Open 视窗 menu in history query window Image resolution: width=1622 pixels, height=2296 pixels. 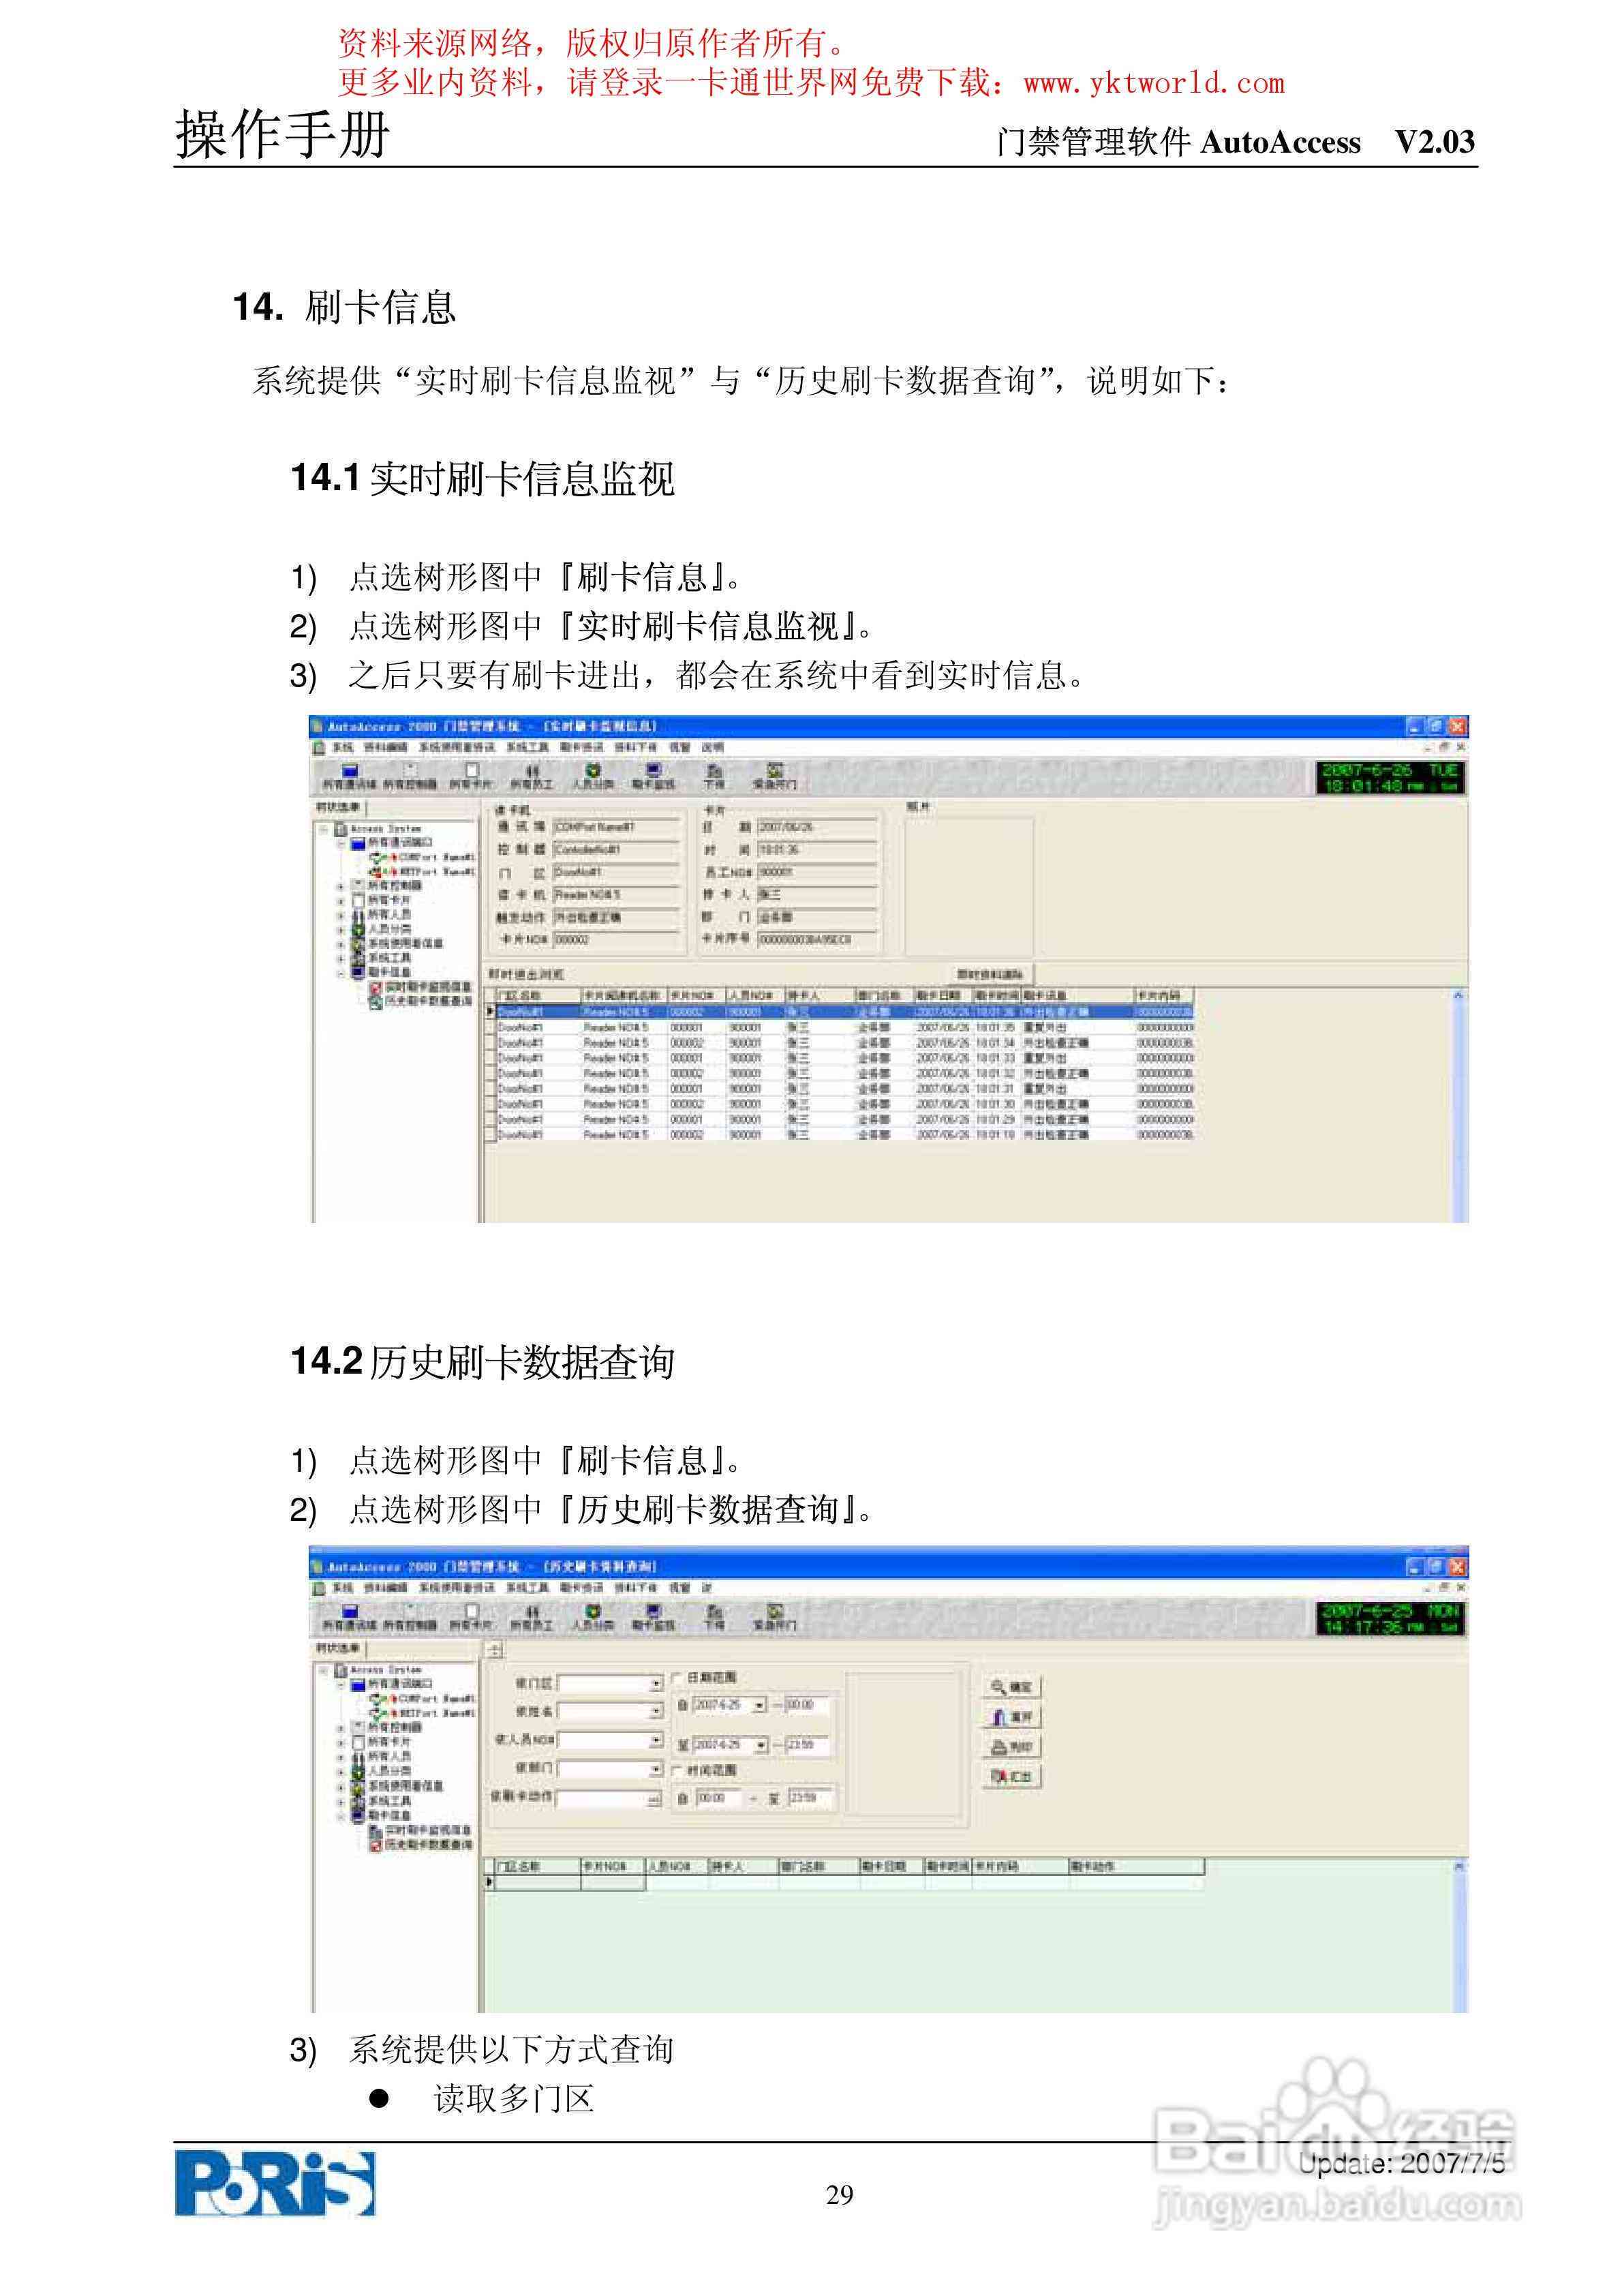click(x=680, y=1588)
